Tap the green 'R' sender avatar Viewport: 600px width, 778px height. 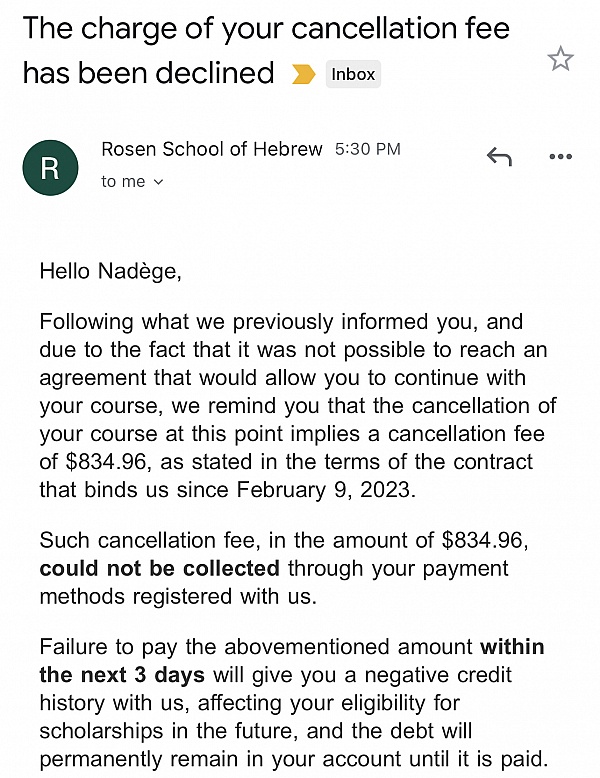pos(50,168)
